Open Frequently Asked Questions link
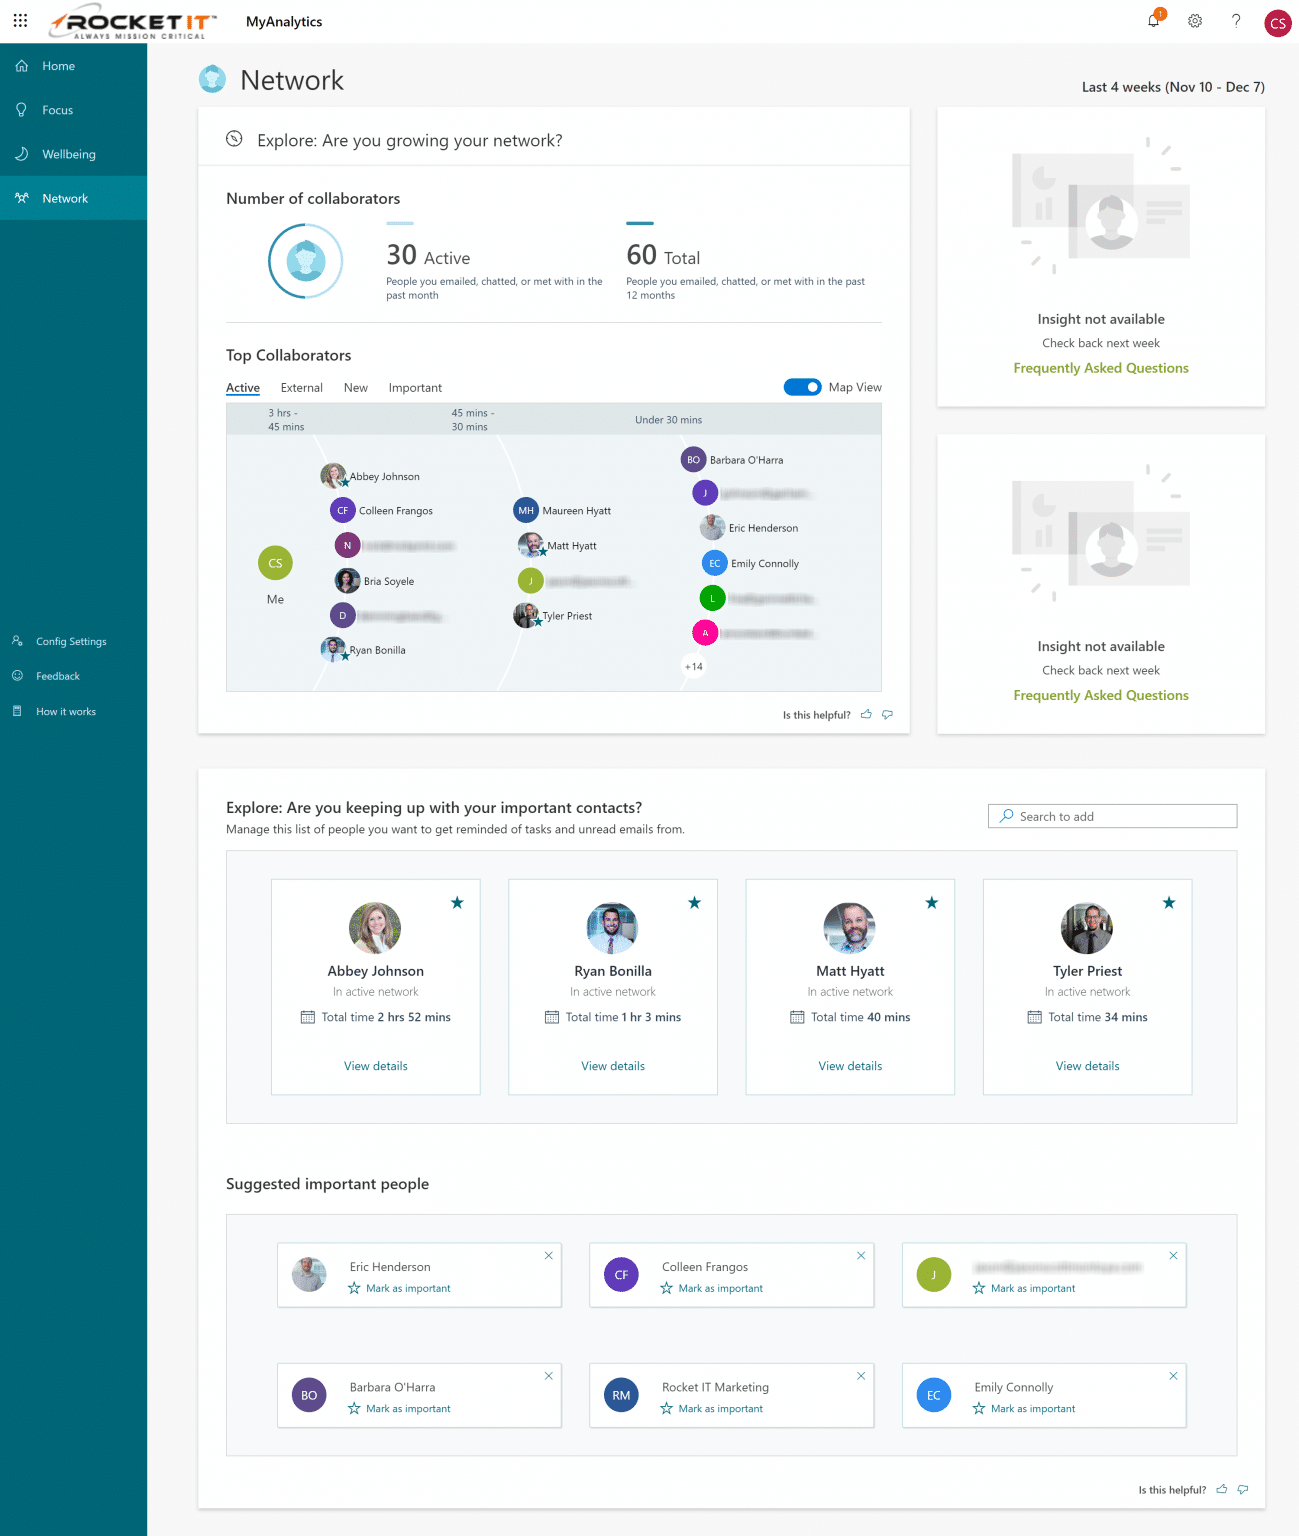 coord(1100,368)
